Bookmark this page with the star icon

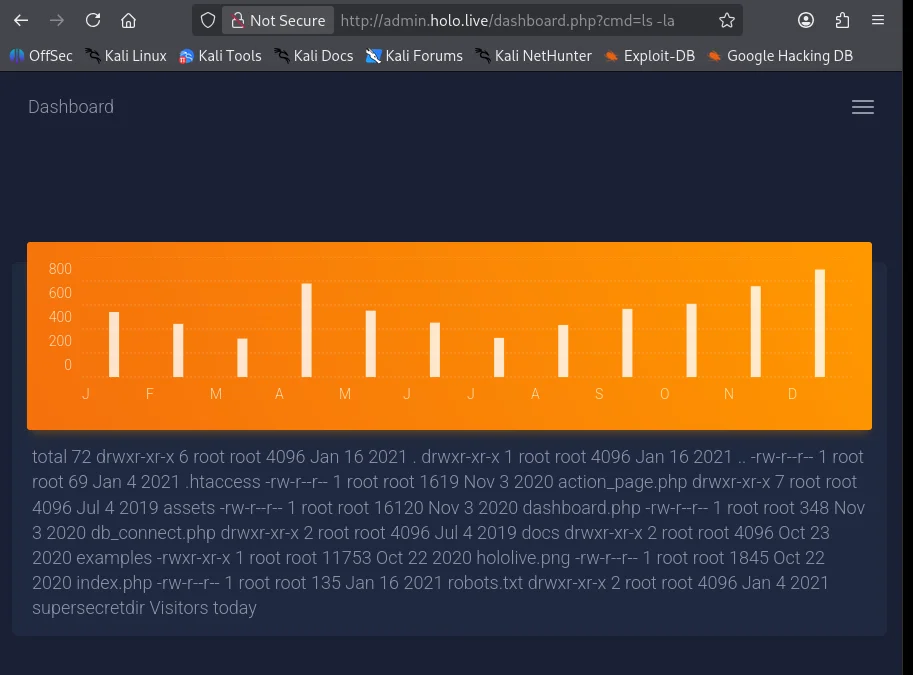click(727, 20)
